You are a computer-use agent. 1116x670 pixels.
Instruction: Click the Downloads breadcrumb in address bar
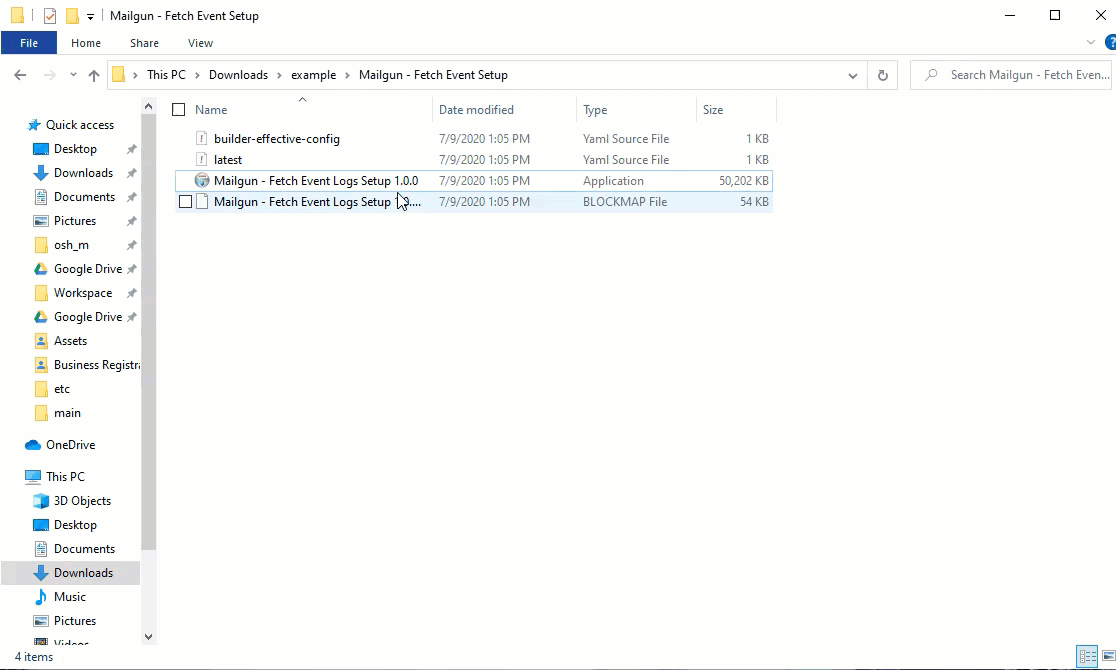238,75
